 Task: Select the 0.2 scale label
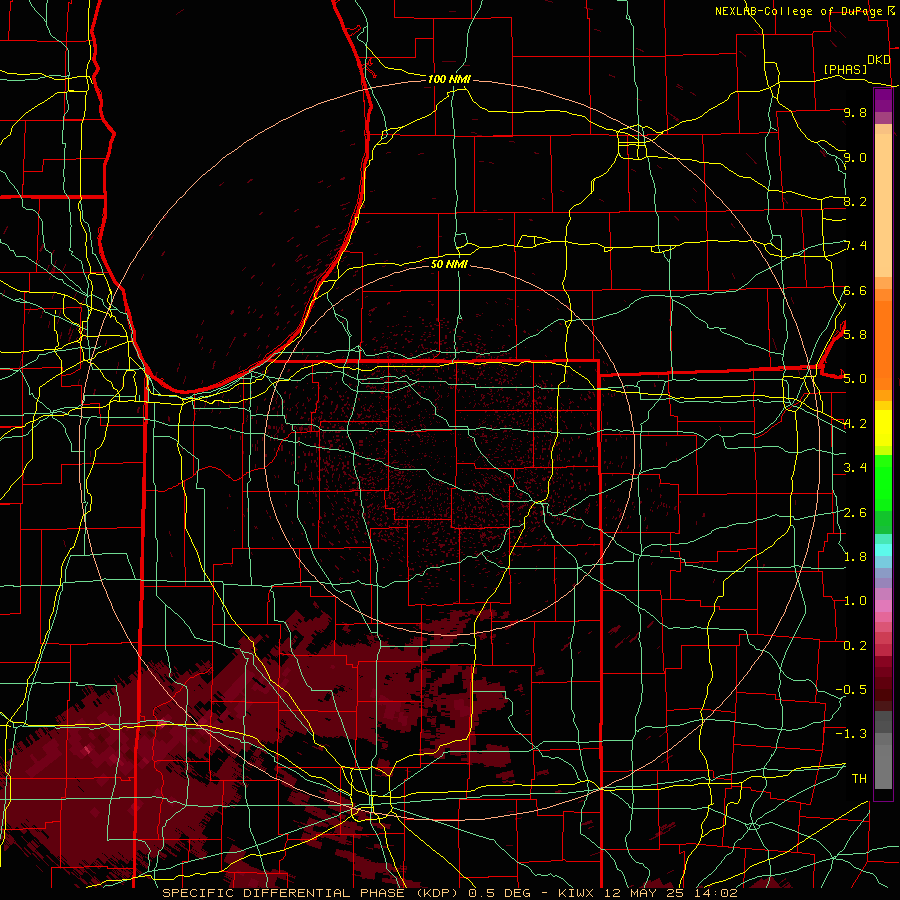(x=855, y=645)
